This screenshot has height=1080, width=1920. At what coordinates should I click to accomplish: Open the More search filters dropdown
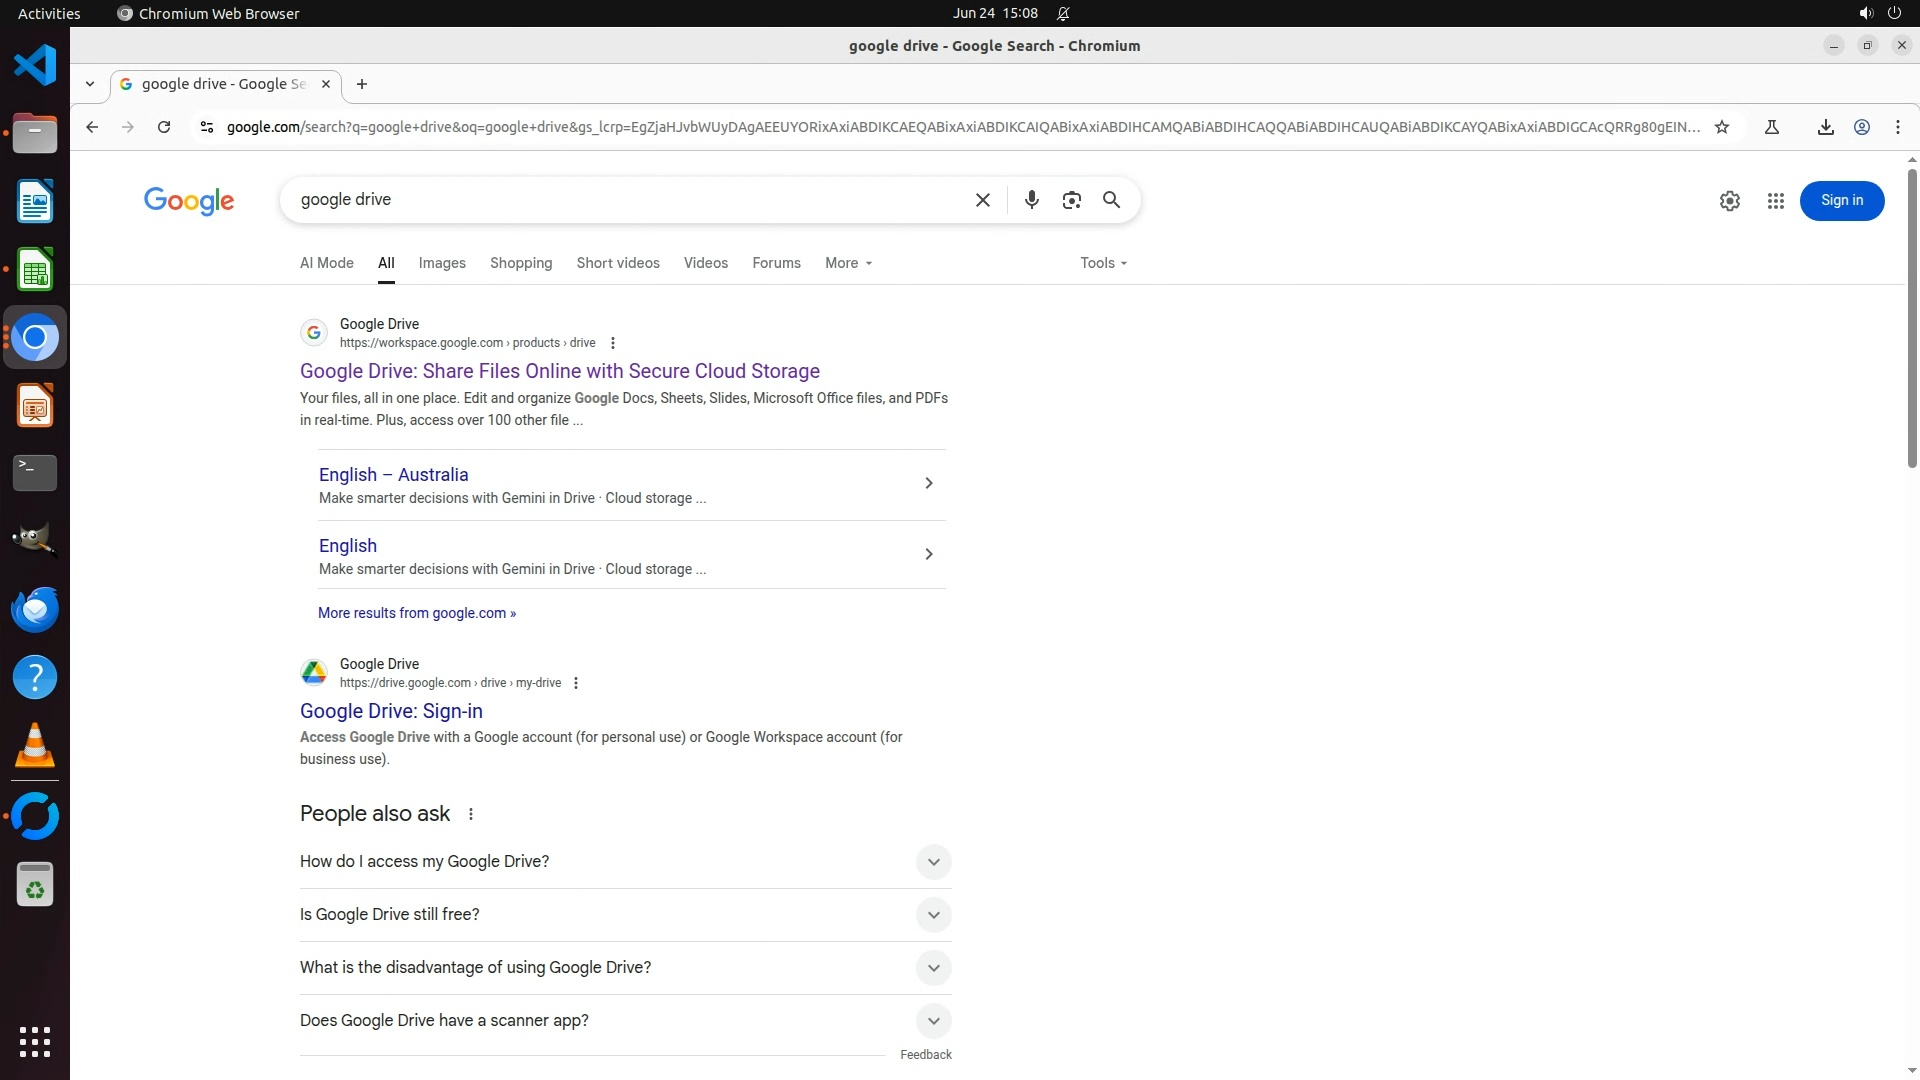click(848, 263)
